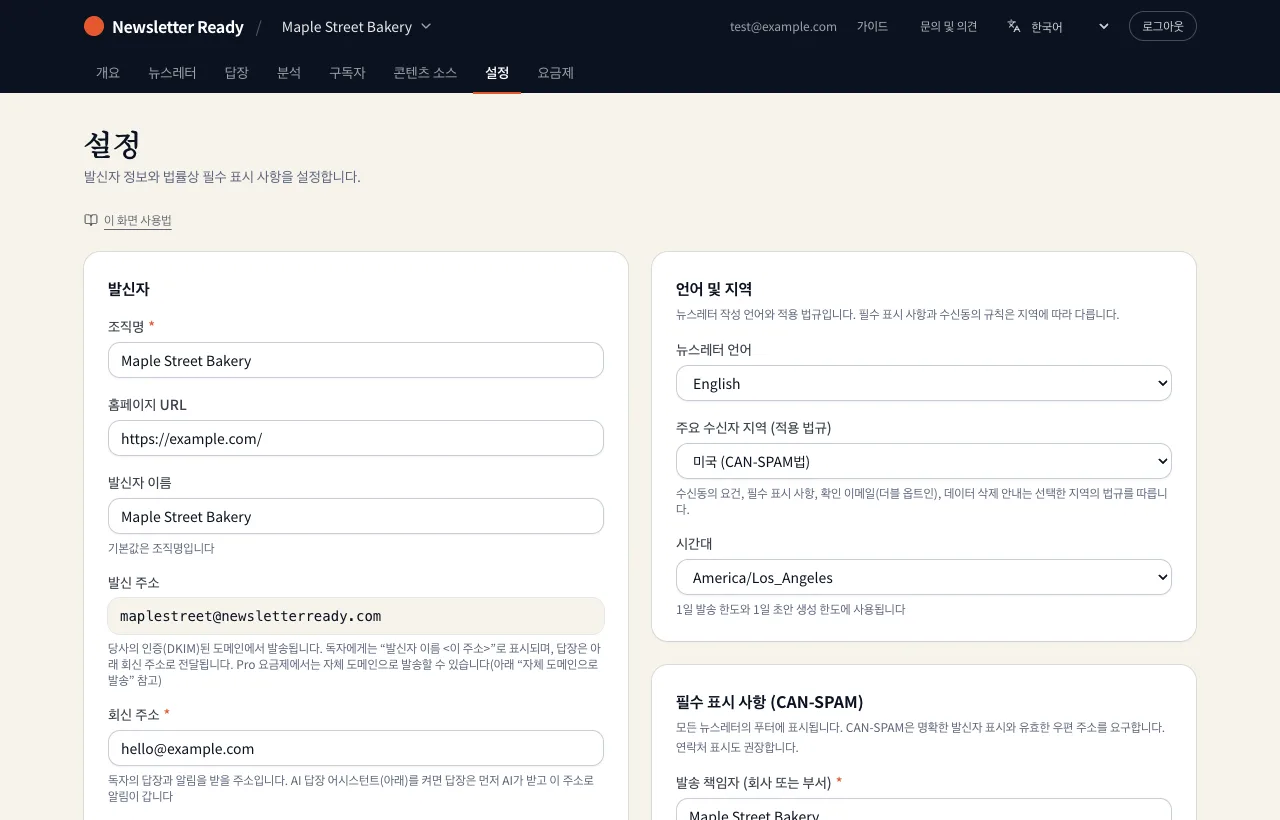Open the 이 화면 사용법 help link
Screen dimensions: 1280x820
(x=138, y=220)
